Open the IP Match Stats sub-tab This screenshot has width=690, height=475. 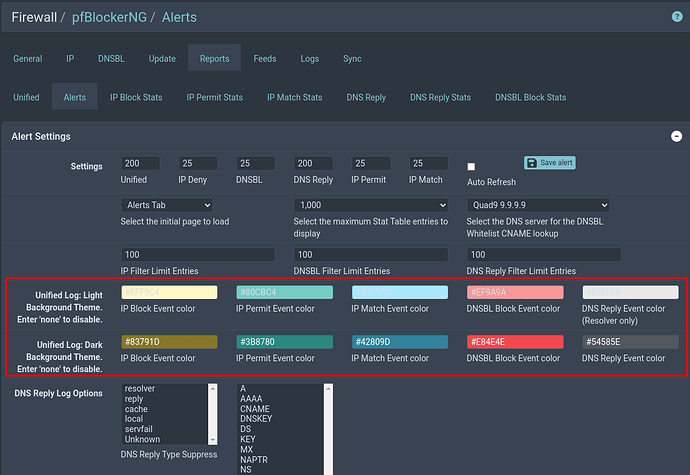tap(294, 97)
